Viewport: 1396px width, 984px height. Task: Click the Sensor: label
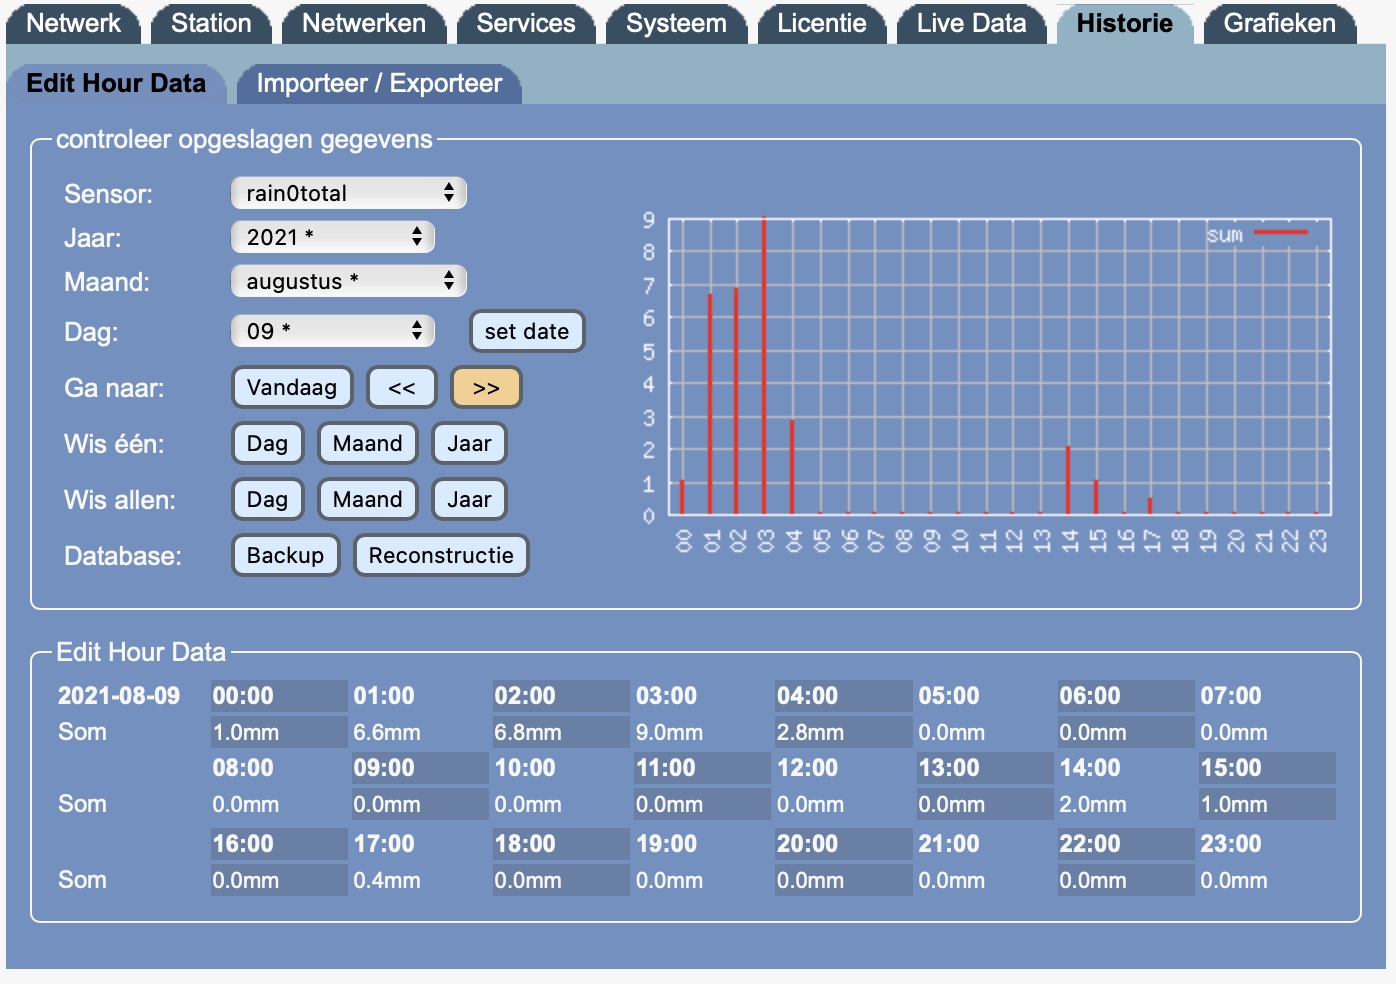(x=108, y=194)
